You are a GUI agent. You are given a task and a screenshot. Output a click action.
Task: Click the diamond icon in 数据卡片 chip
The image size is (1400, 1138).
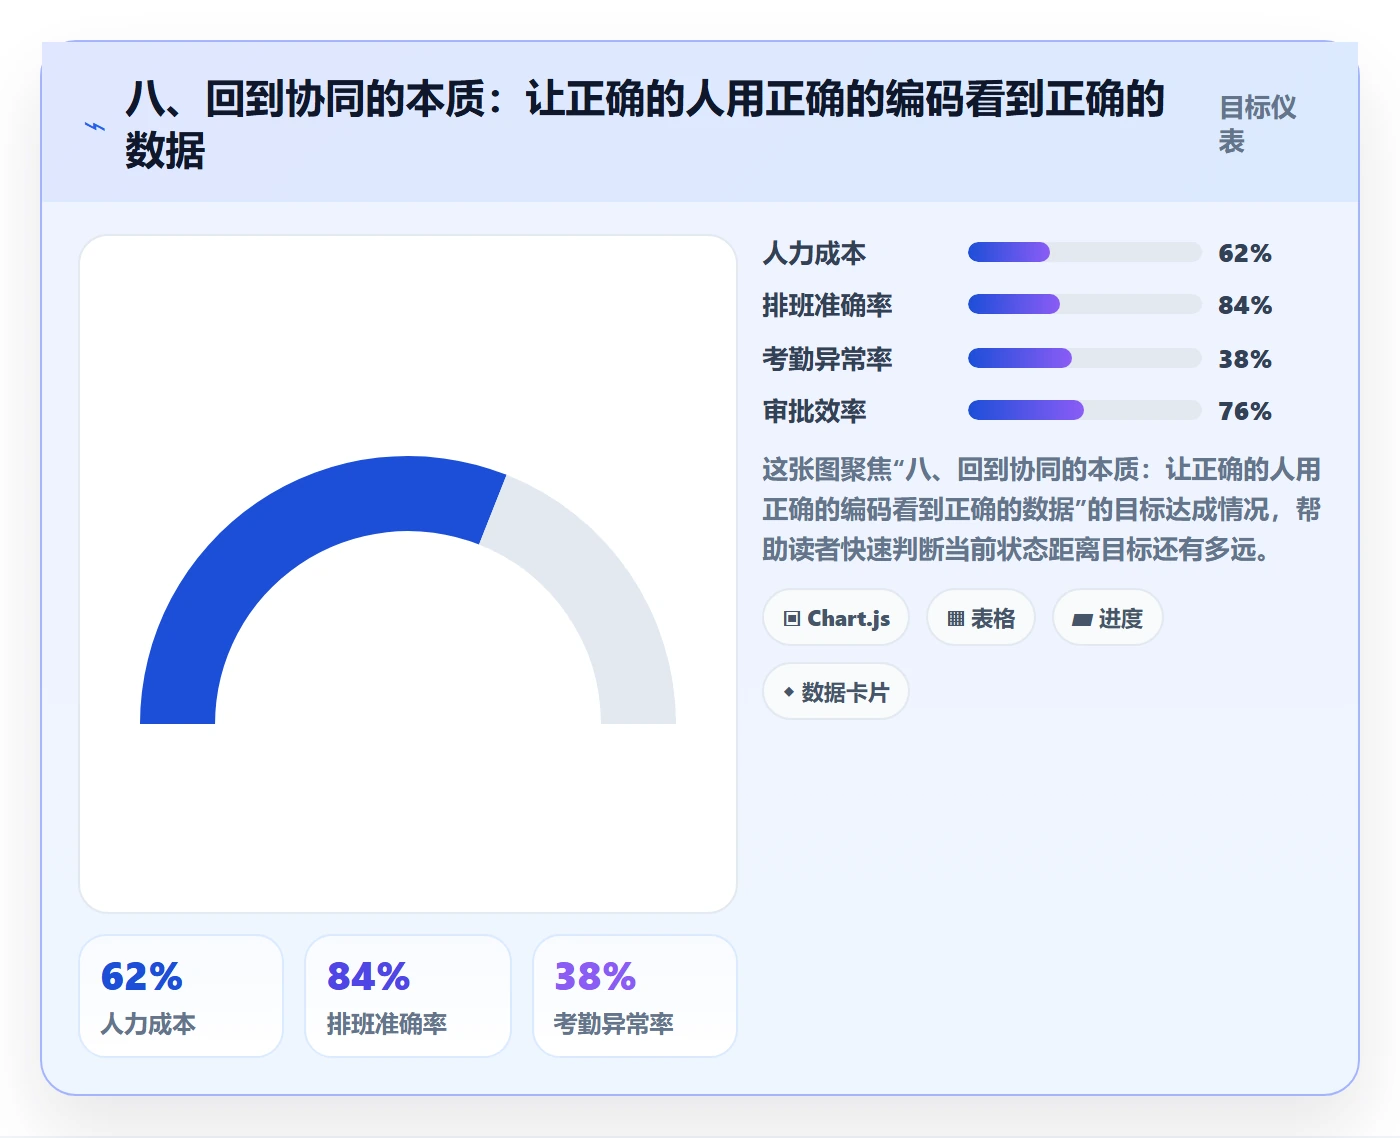coord(789,692)
